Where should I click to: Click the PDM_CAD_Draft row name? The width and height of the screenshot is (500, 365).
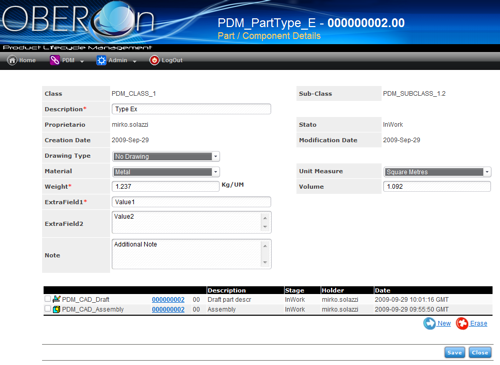86,300
